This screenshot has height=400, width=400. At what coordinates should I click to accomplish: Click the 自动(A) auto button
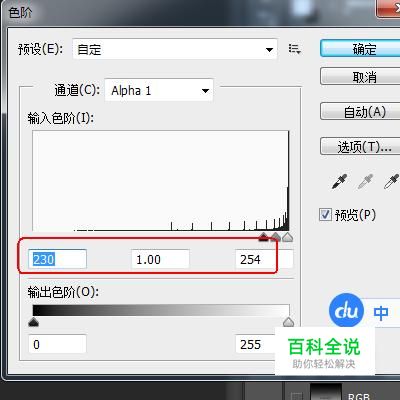360,111
